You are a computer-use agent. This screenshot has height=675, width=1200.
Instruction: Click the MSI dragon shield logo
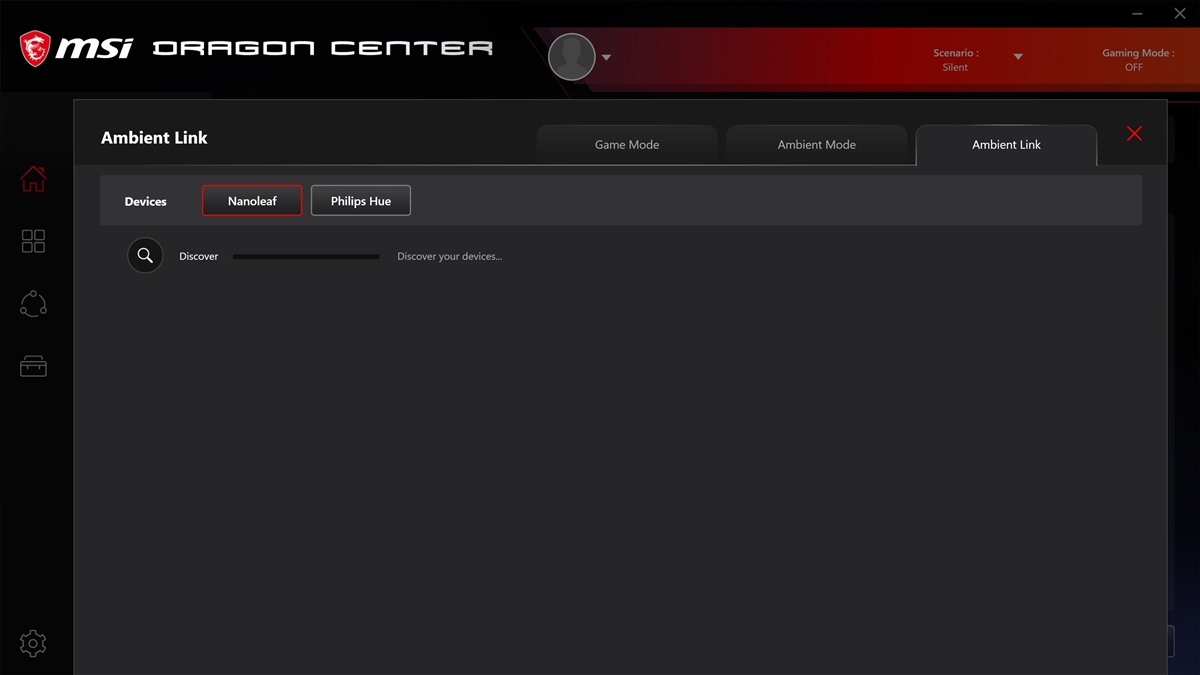[x=35, y=48]
